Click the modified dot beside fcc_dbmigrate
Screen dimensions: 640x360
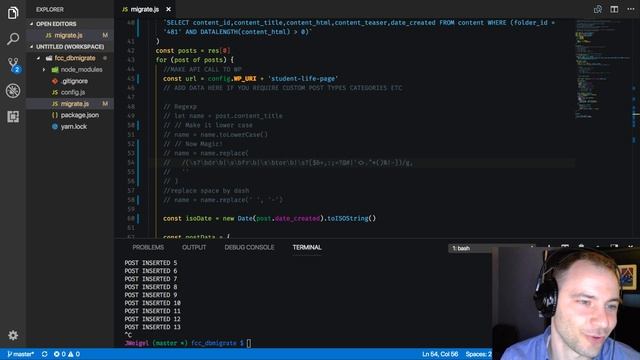coord(105,58)
